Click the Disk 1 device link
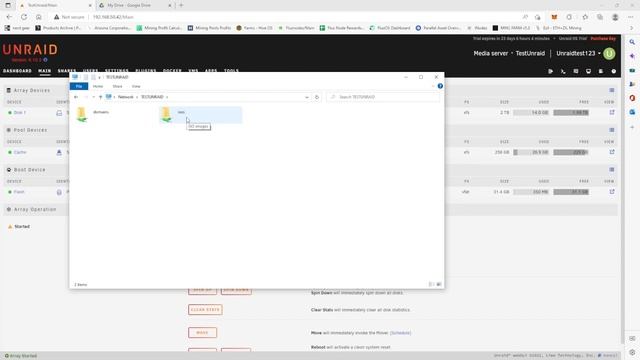640x360 pixels. [20, 112]
